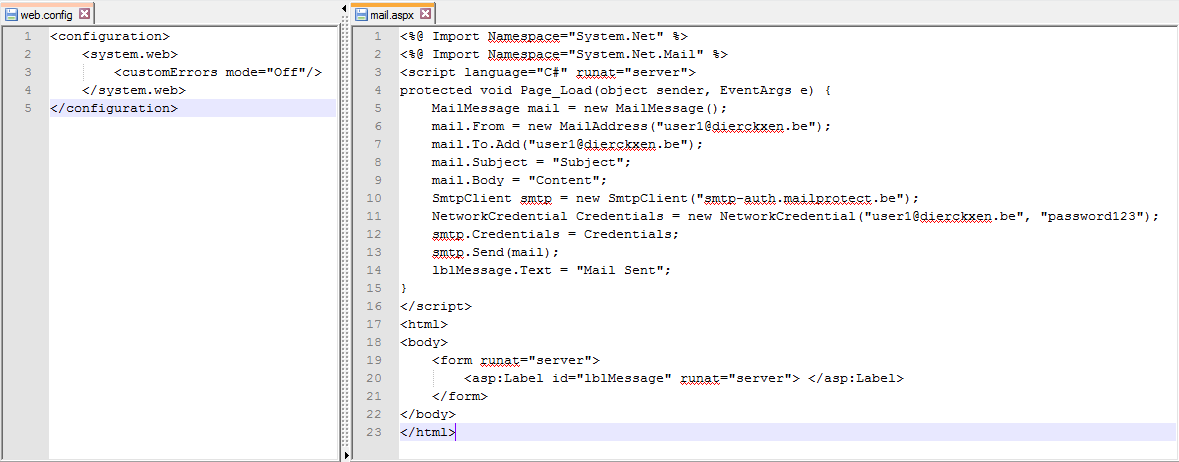Click the </system.web> closing tag line
The image size is (1179, 462).
134,90
